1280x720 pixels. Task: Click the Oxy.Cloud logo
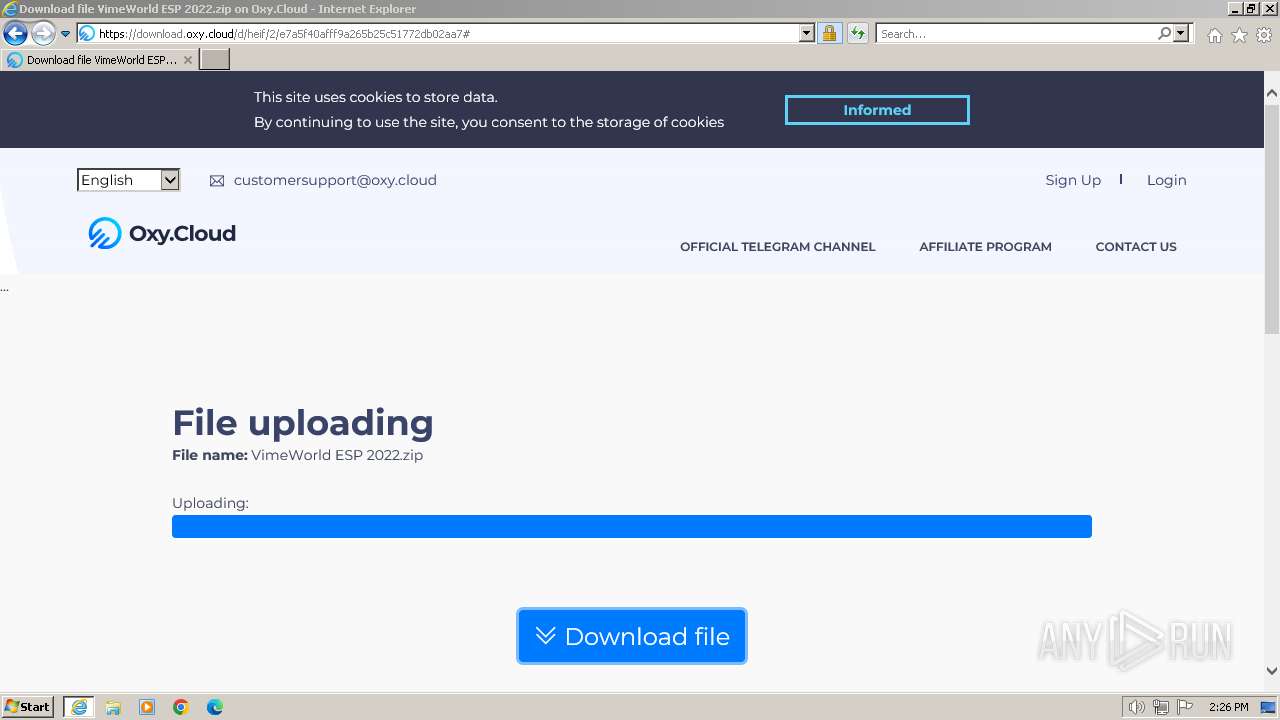(x=162, y=233)
